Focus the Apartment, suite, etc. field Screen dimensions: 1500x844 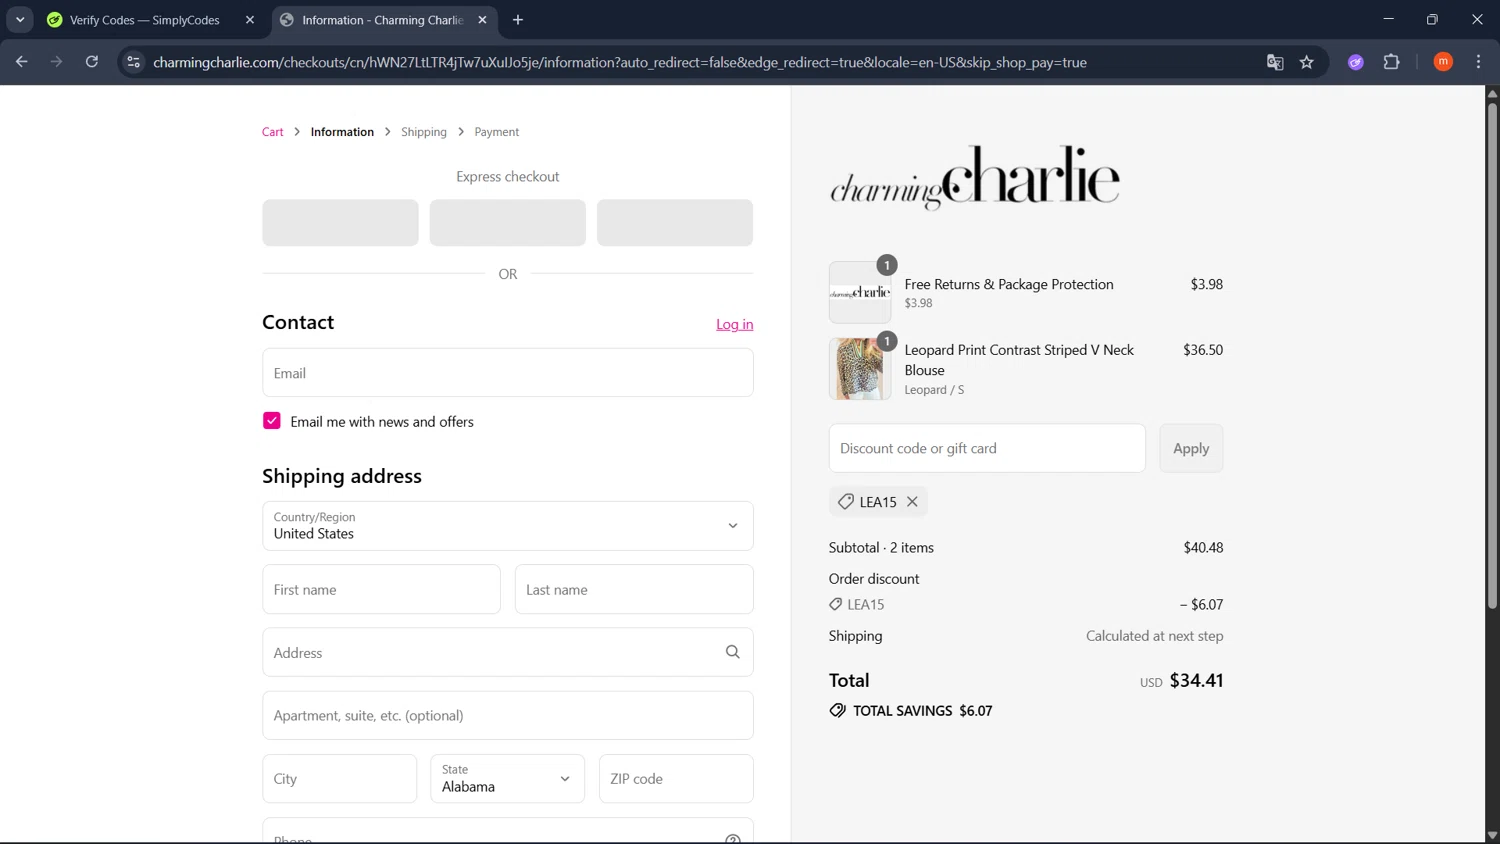508,716
